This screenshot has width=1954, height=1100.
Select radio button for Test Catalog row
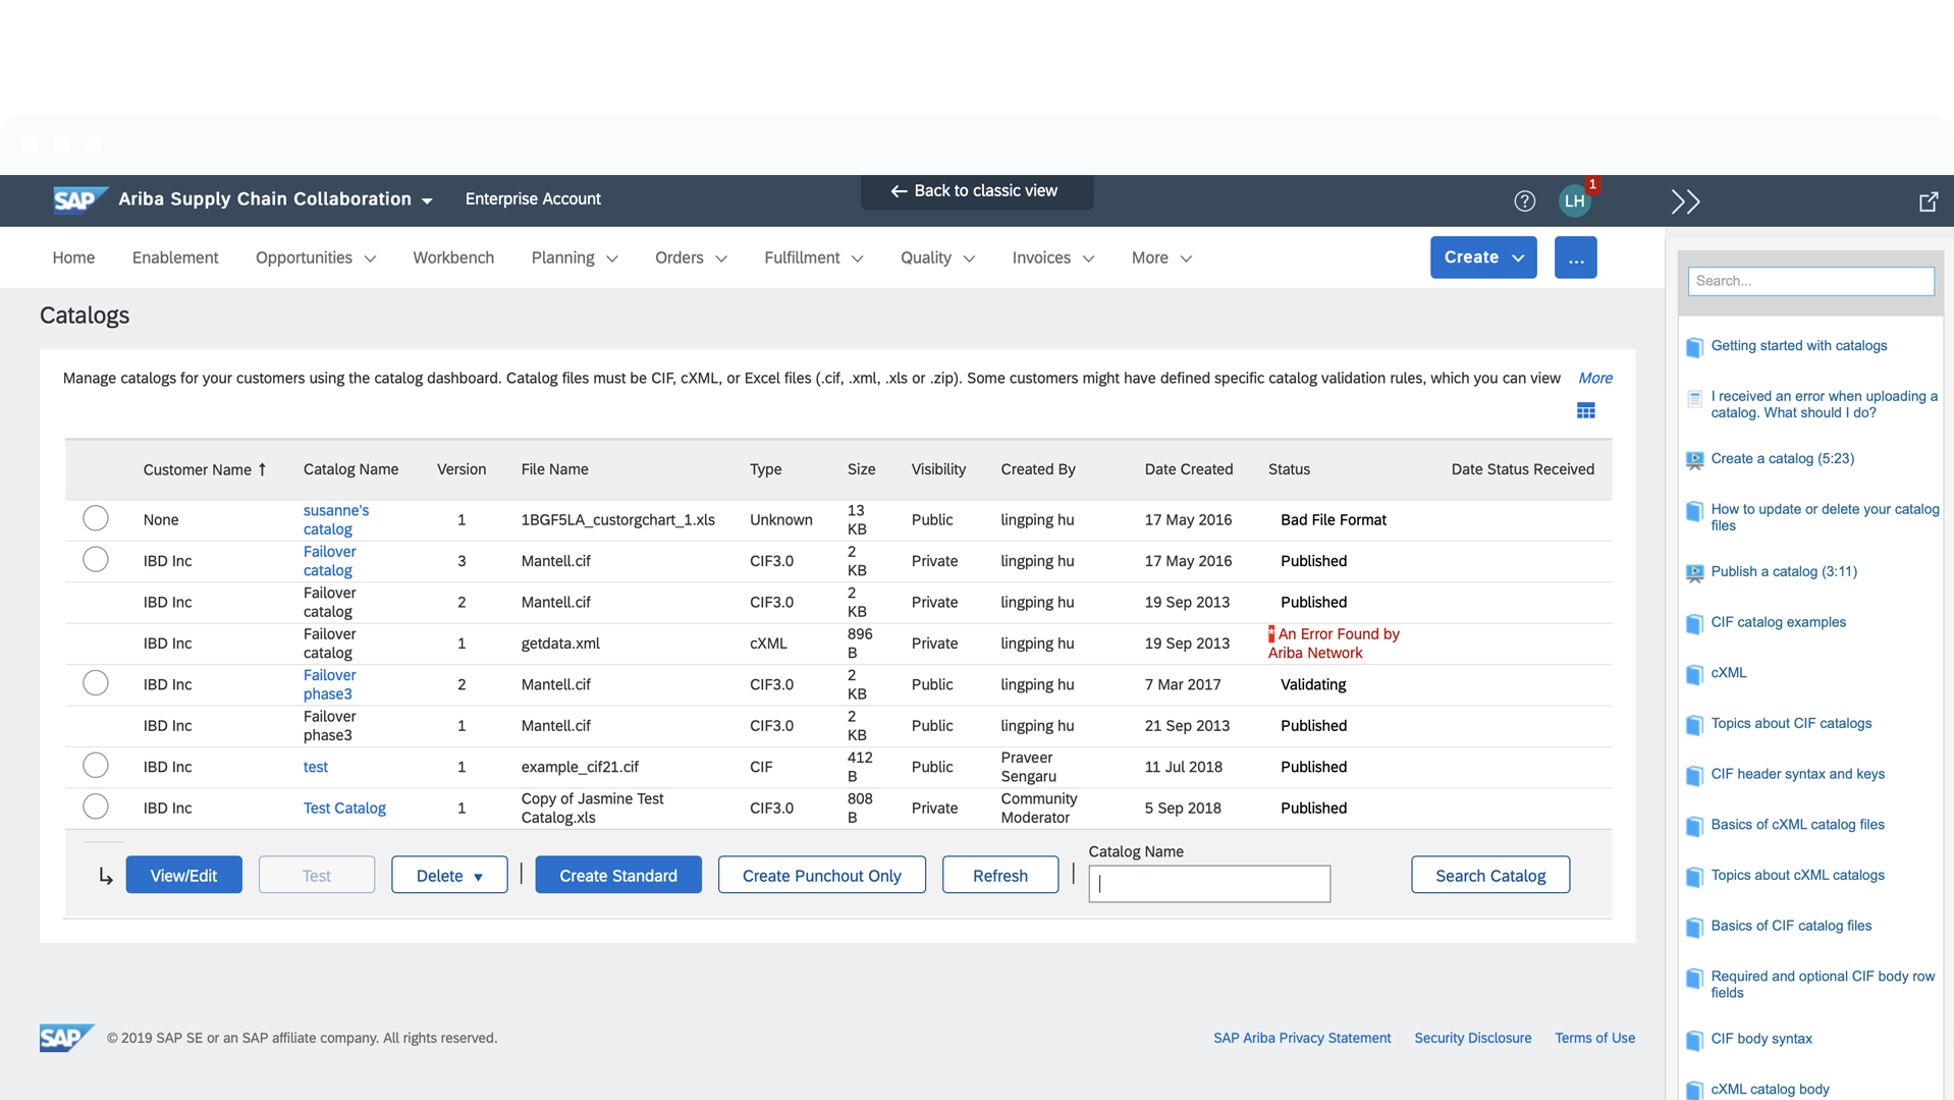95,806
